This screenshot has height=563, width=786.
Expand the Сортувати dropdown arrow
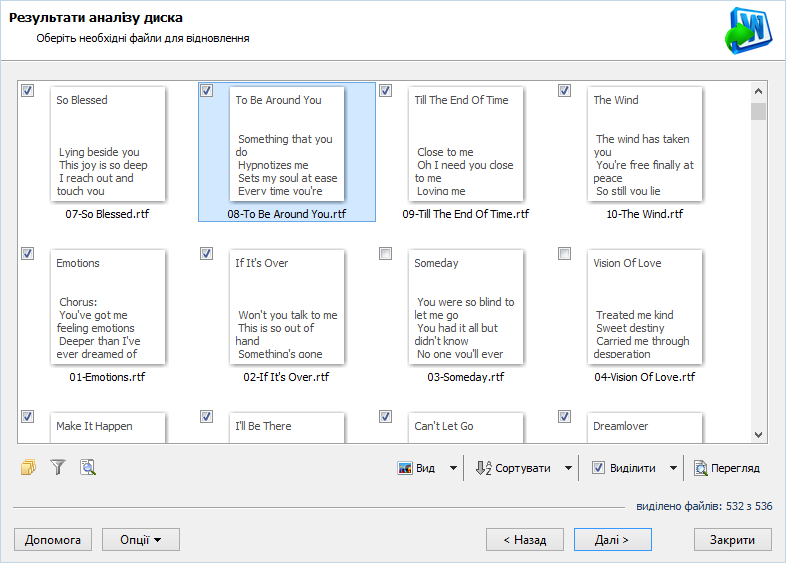click(568, 468)
